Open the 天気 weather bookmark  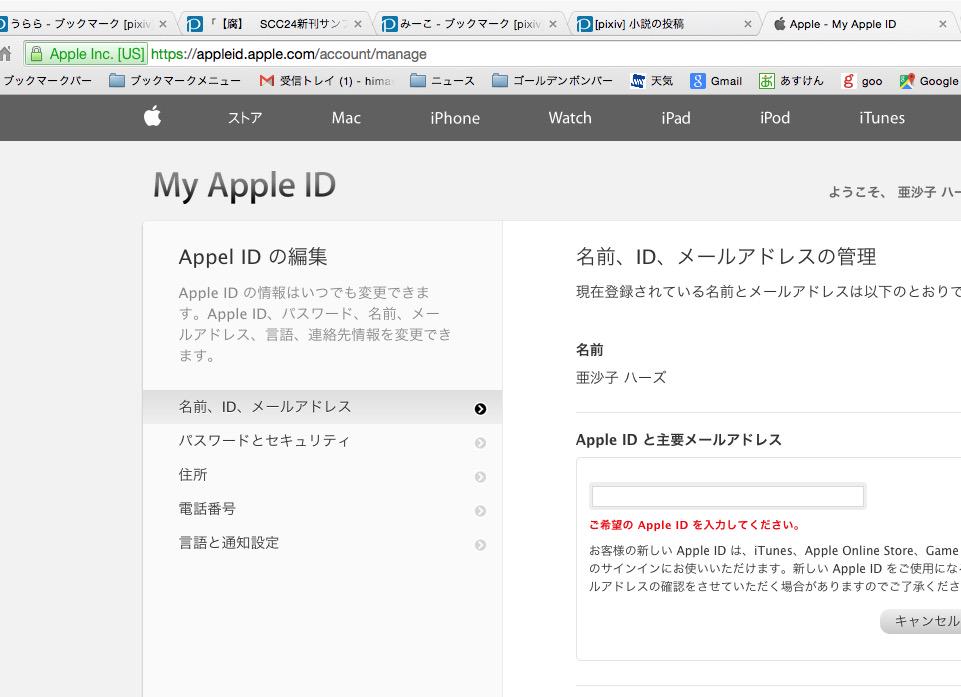(x=651, y=81)
